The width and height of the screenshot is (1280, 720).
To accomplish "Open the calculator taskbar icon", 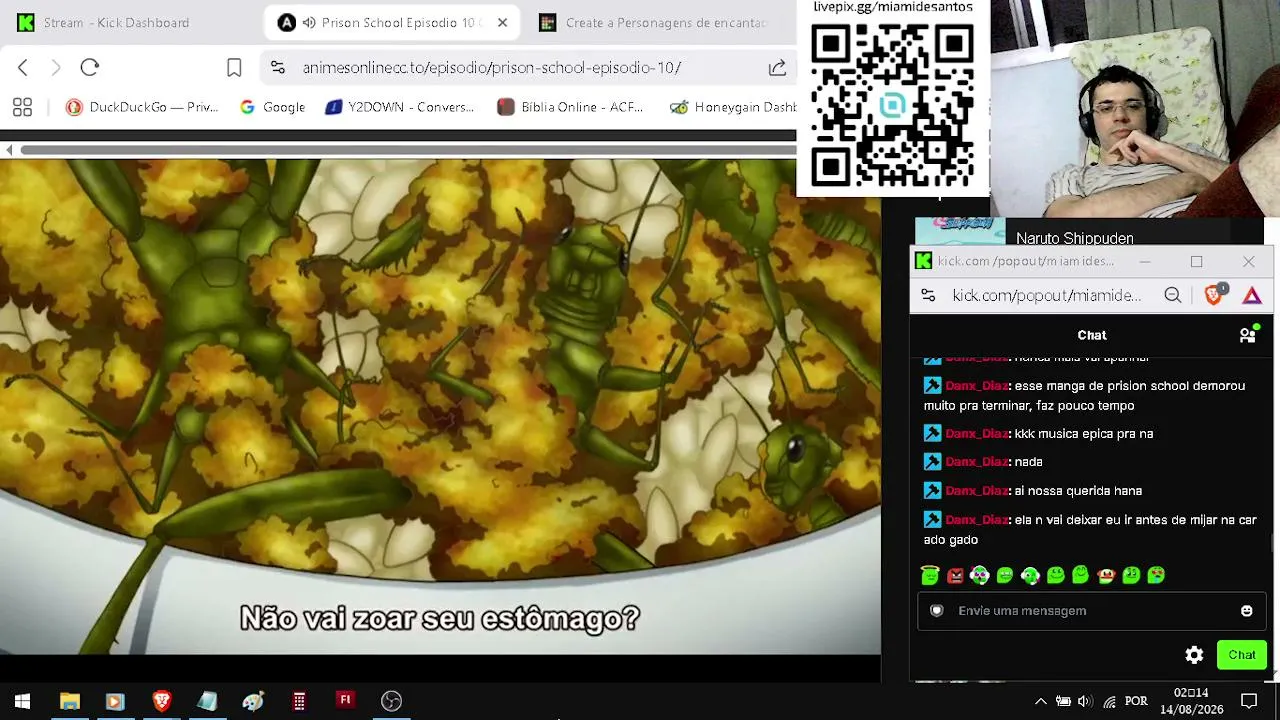I will (299, 701).
